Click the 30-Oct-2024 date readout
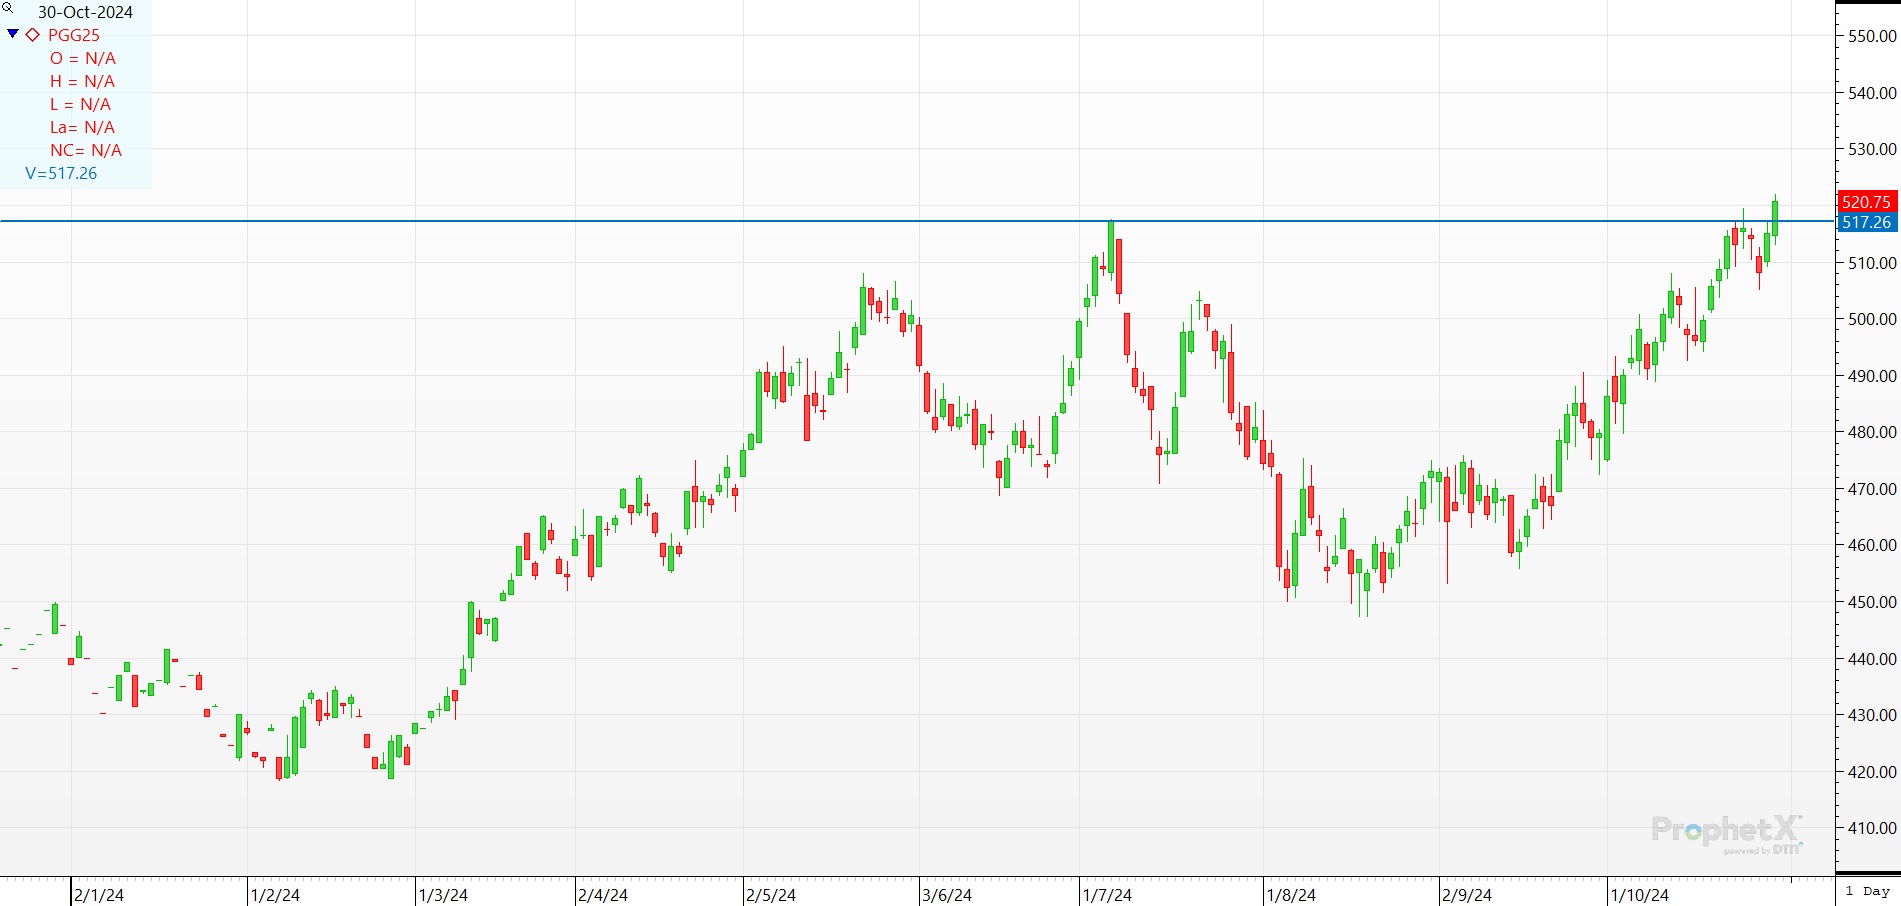The image size is (1901, 906). (85, 12)
